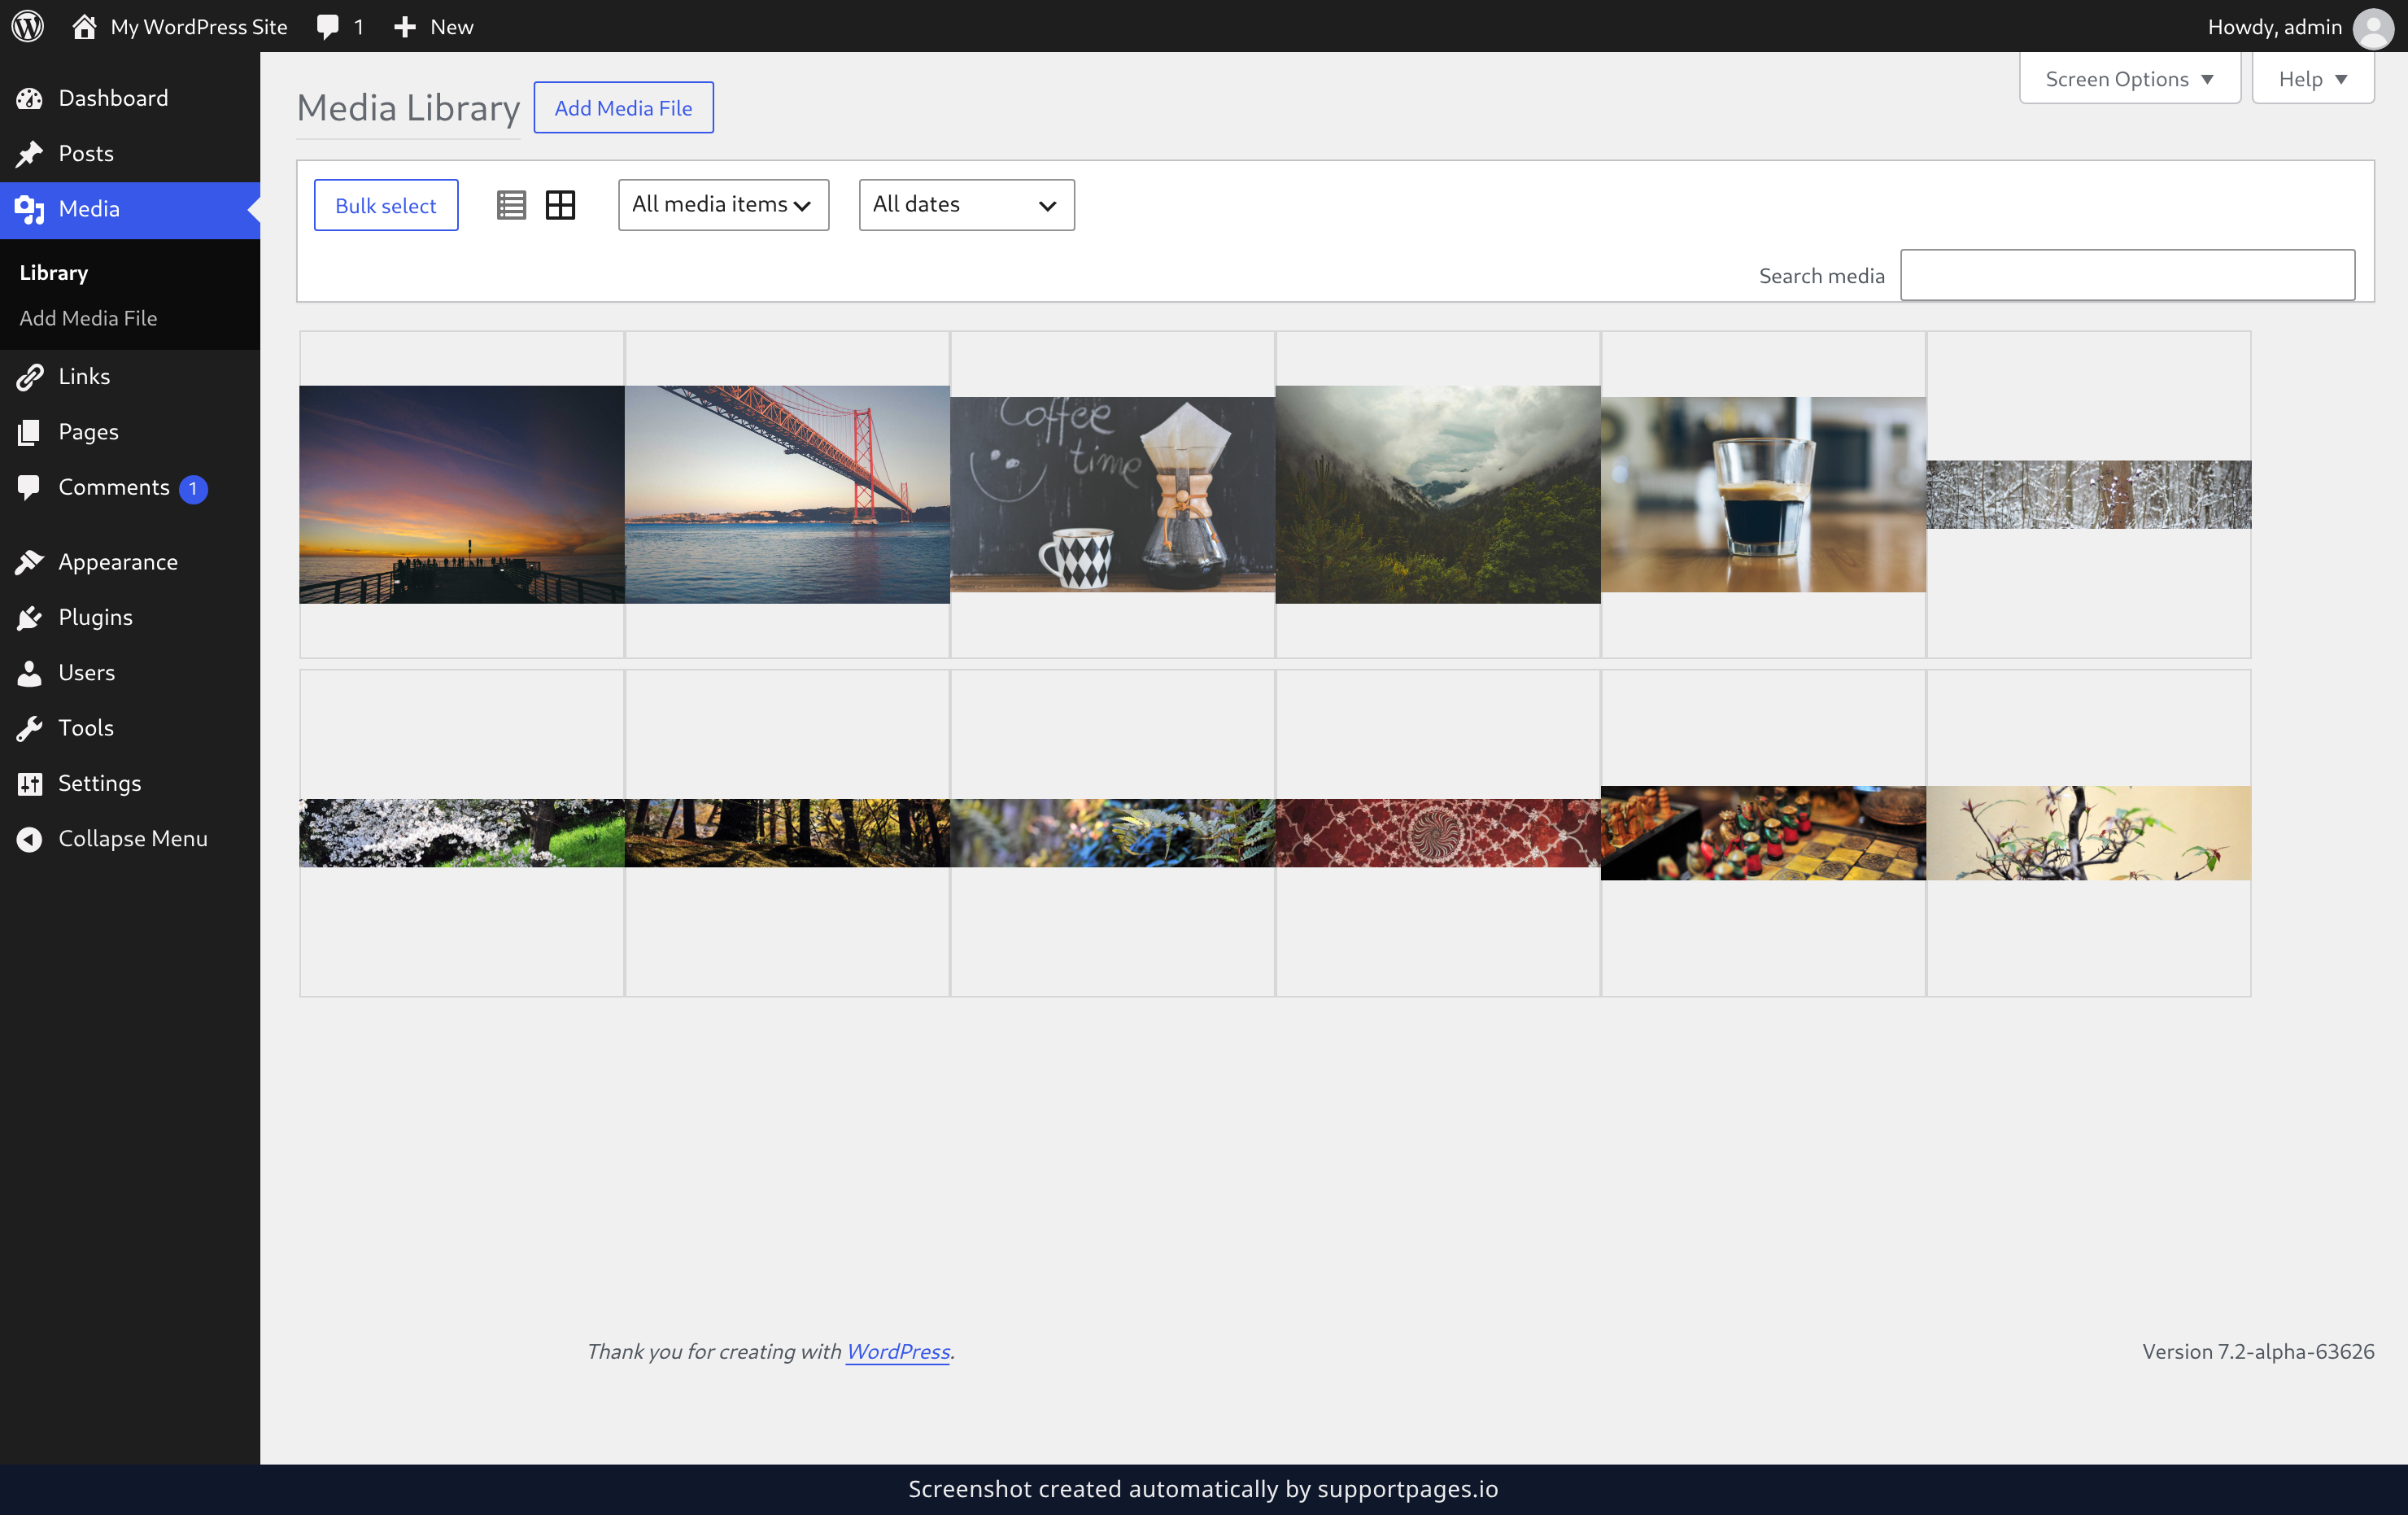This screenshot has width=2408, height=1515.
Task: Click the home icon beside My WordPress Site
Action: point(84,26)
